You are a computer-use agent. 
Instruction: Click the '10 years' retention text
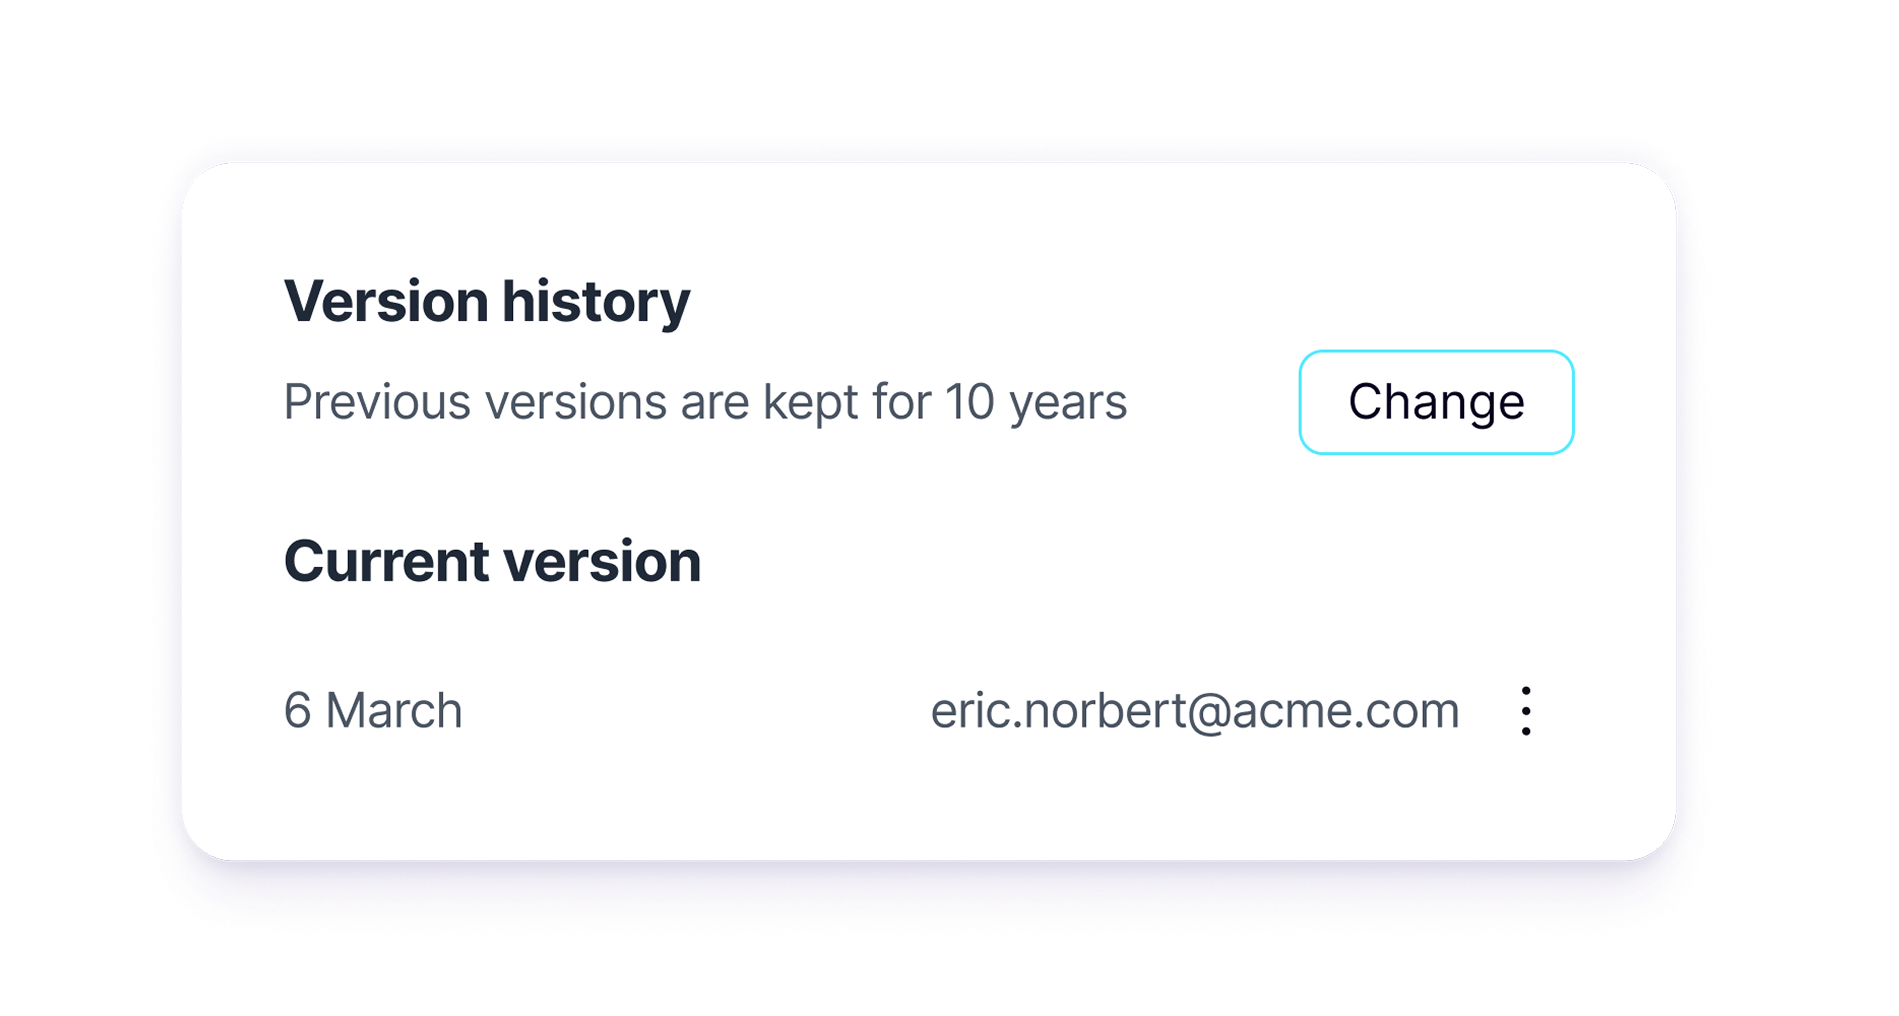pyautogui.click(x=1036, y=402)
